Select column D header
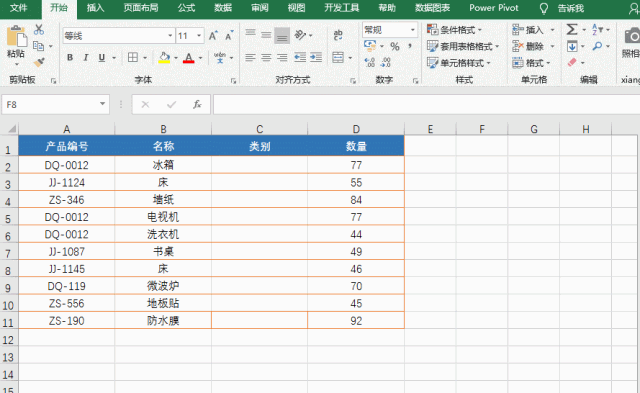The width and height of the screenshot is (640, 393). pos(356,129)
